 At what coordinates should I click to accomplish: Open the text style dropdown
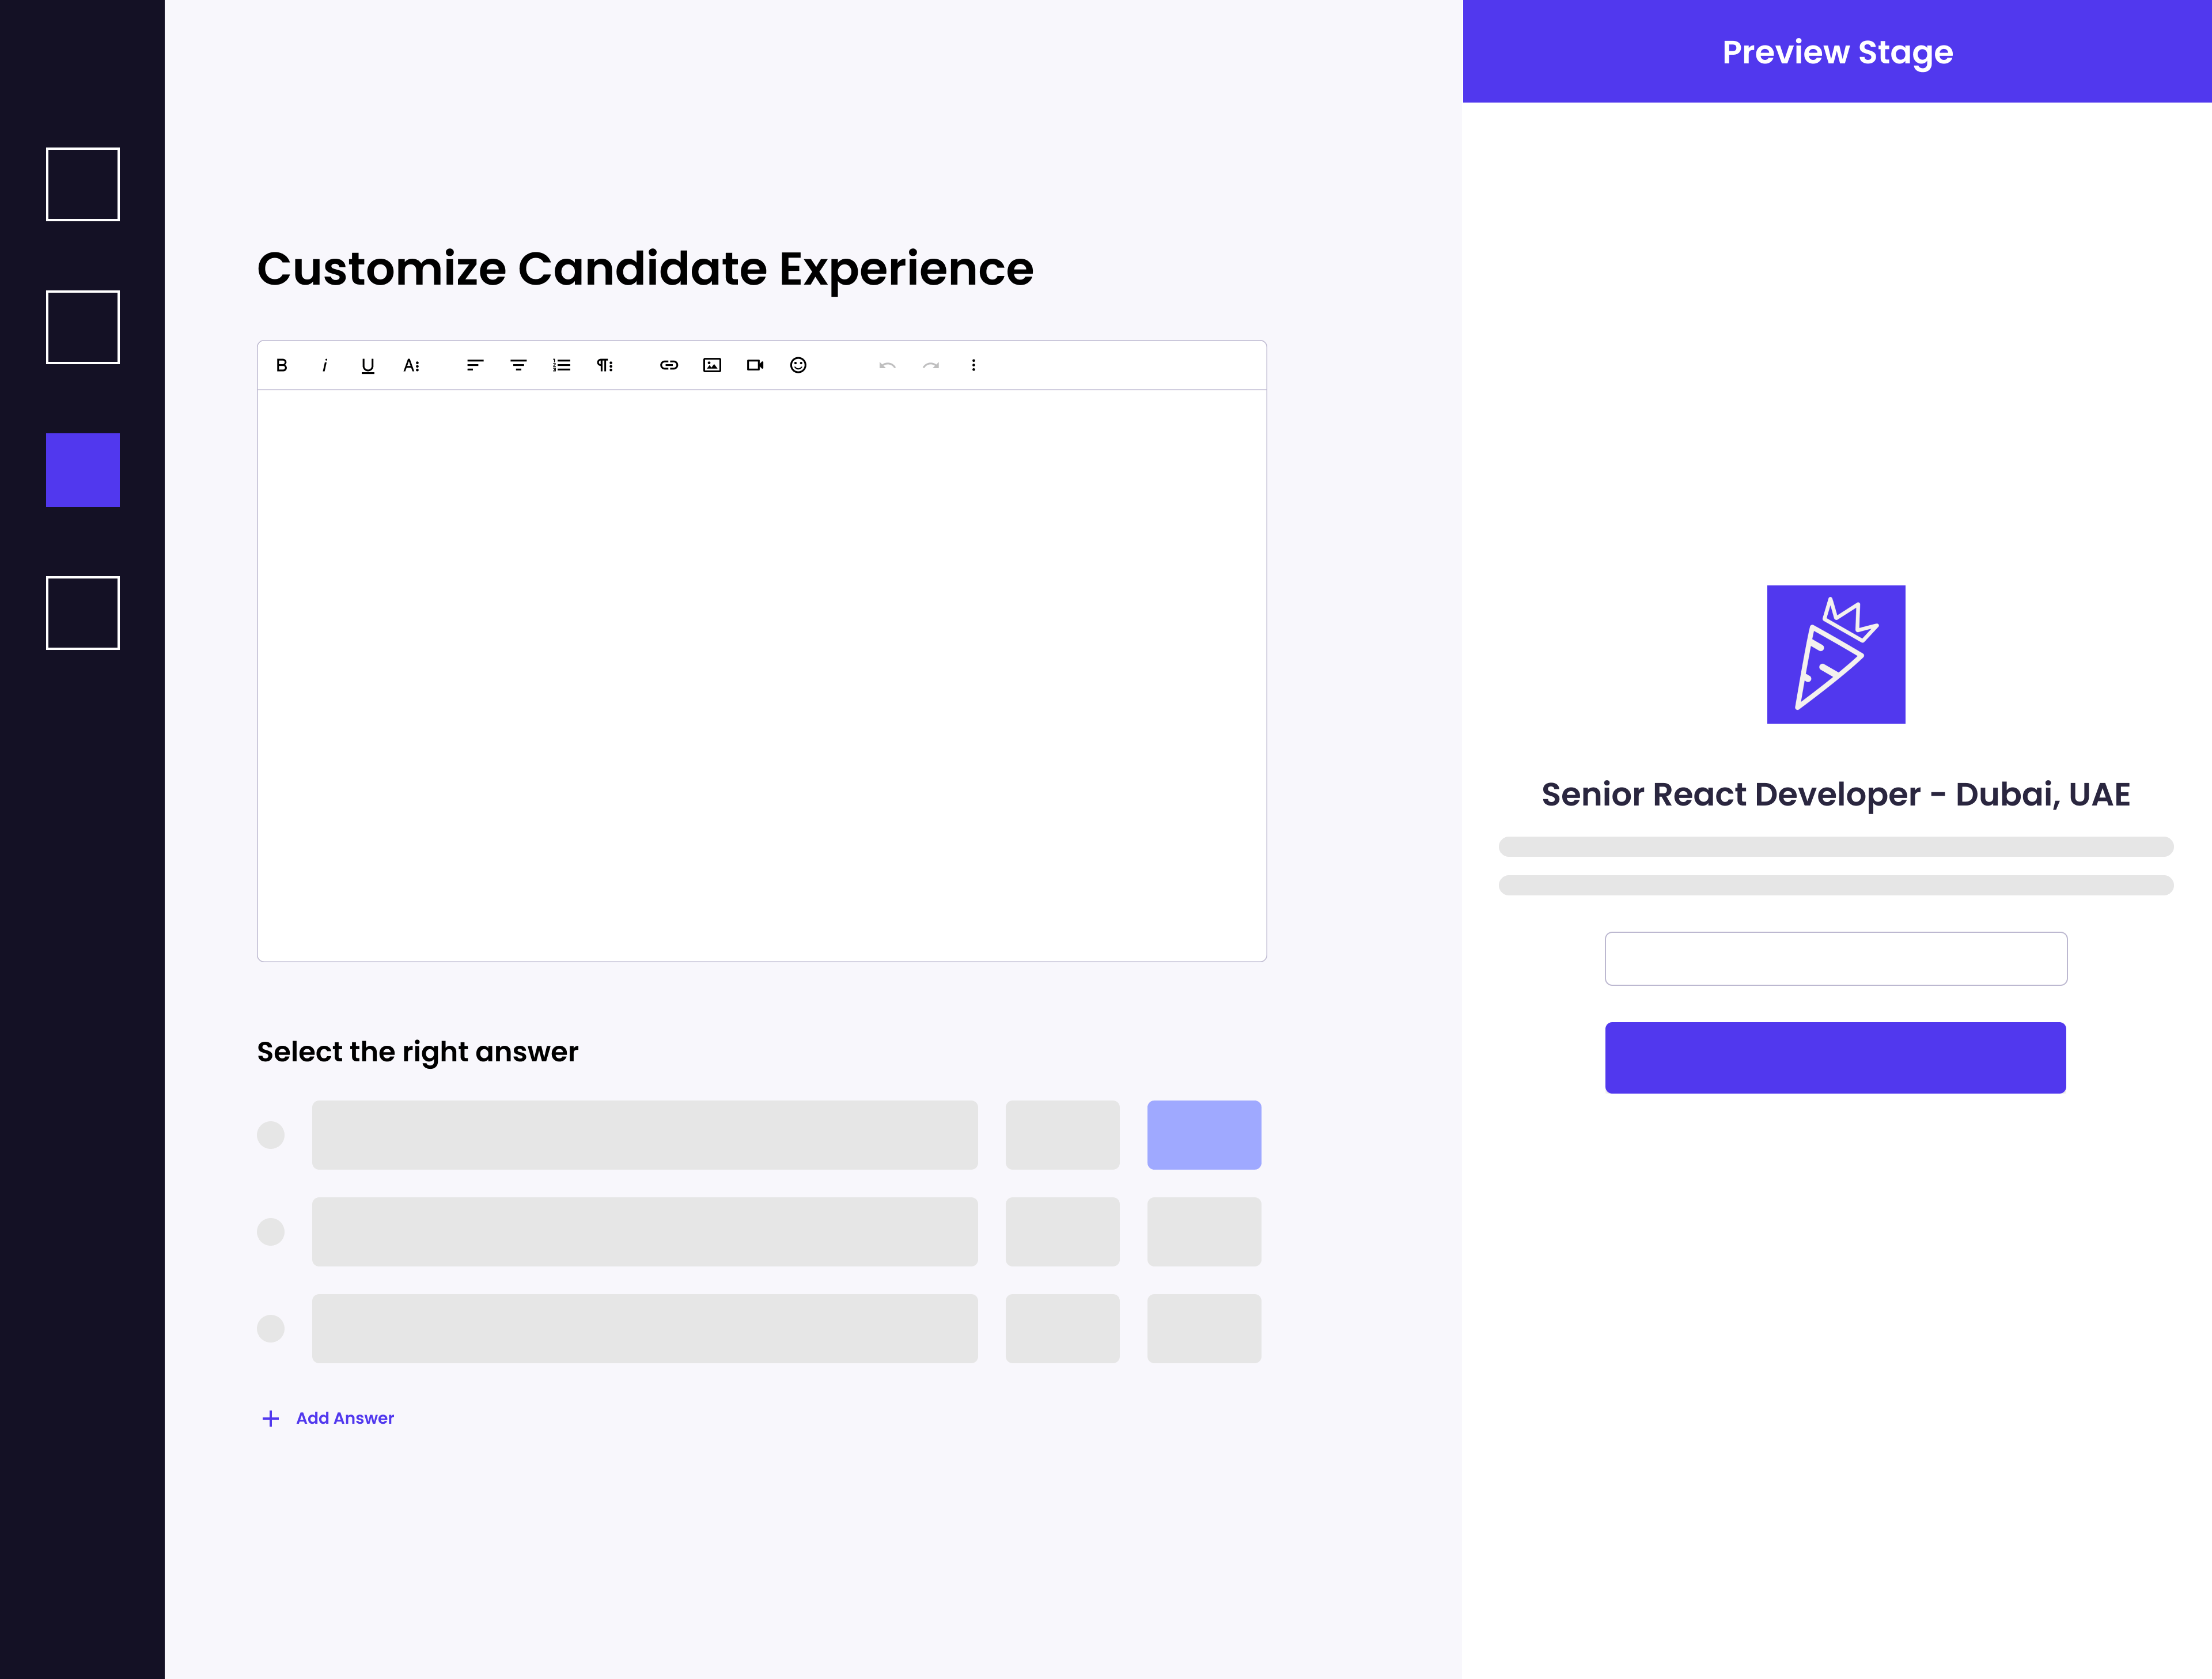coord(412,365)
